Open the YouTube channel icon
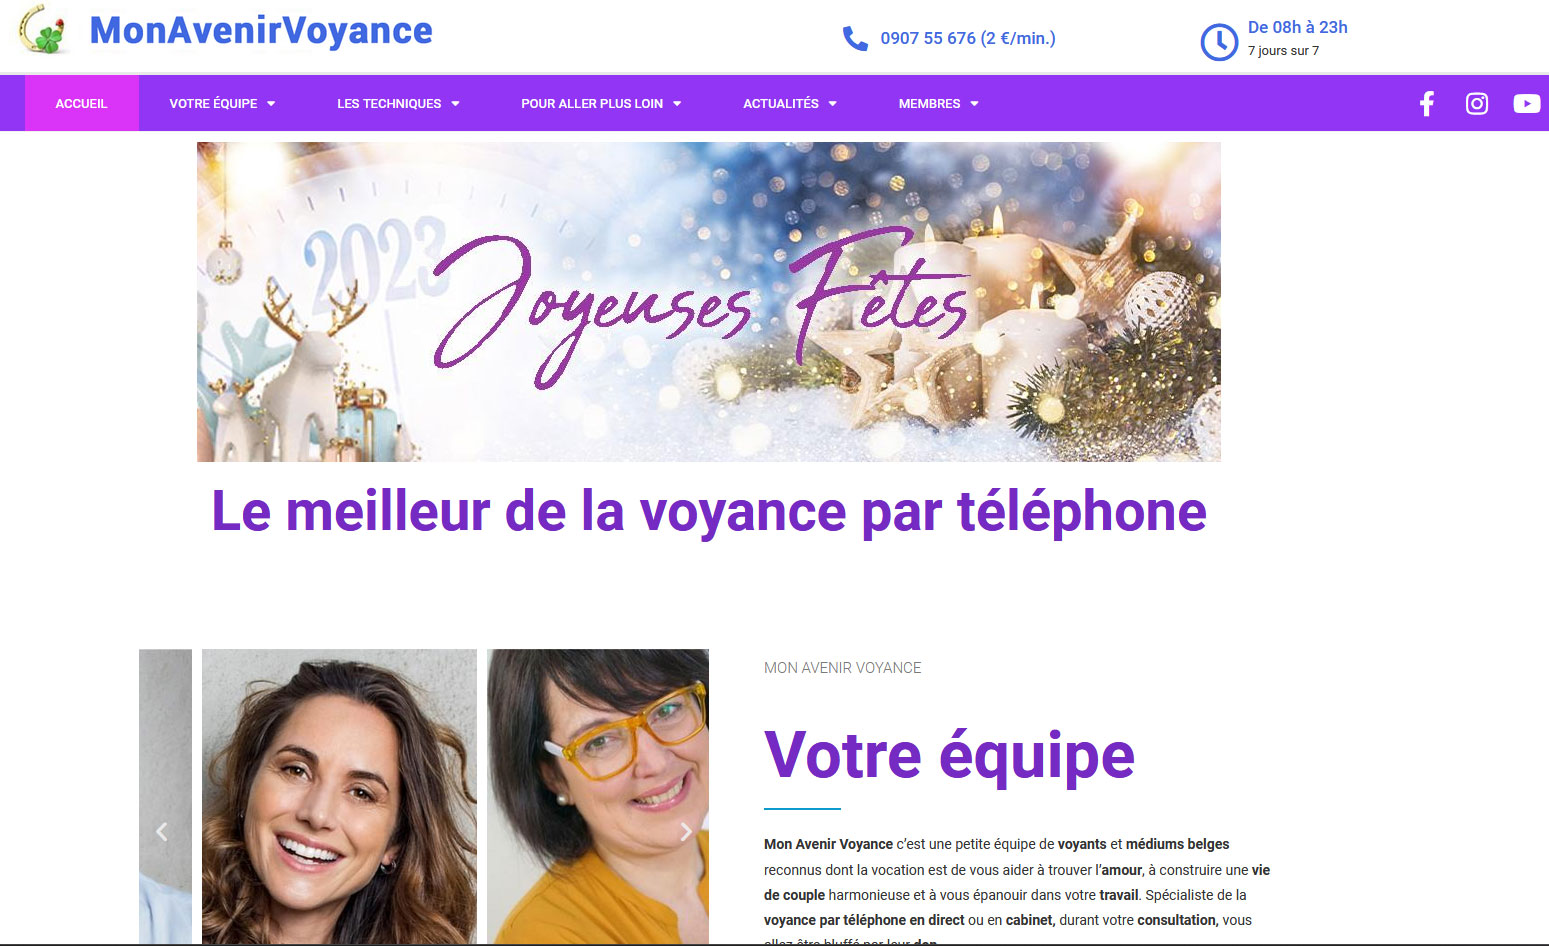 tap(1527, 103)
